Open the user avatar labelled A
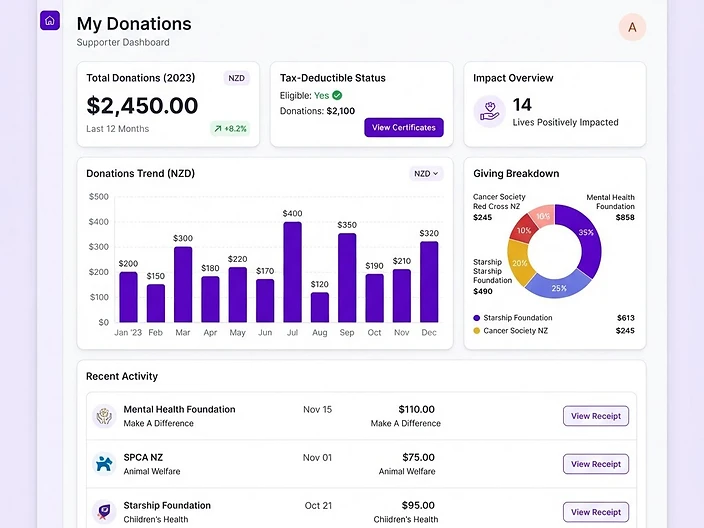Image resolution: width=704 pixels, height=528 pixels. click(x=632, y=27)
